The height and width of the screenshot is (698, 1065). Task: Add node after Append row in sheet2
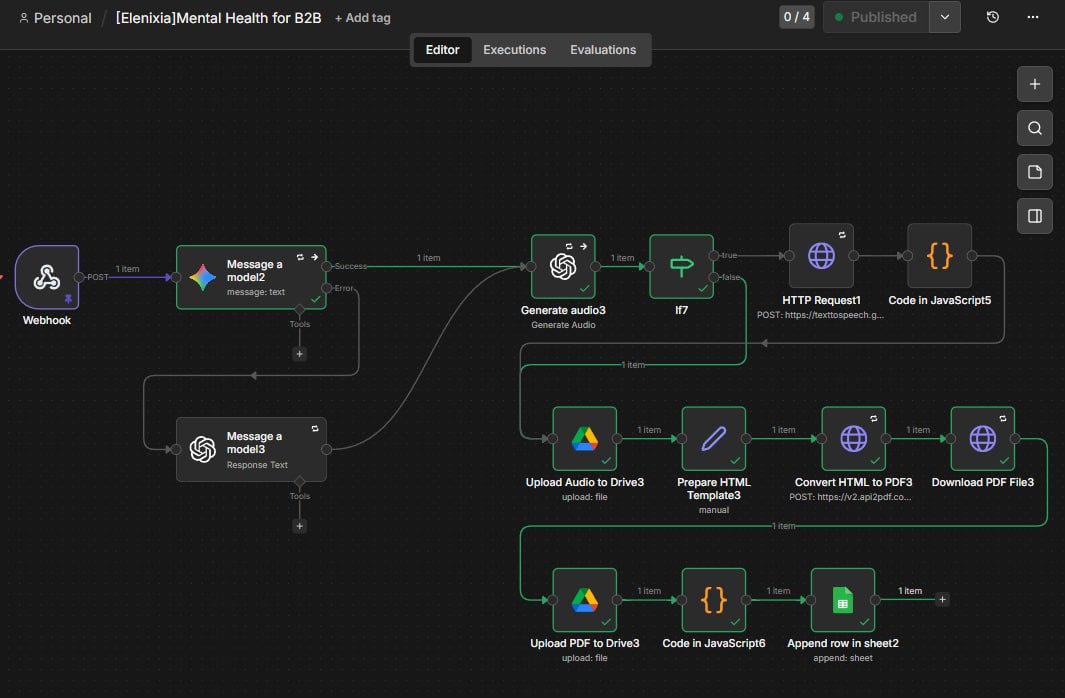(942, 600)
